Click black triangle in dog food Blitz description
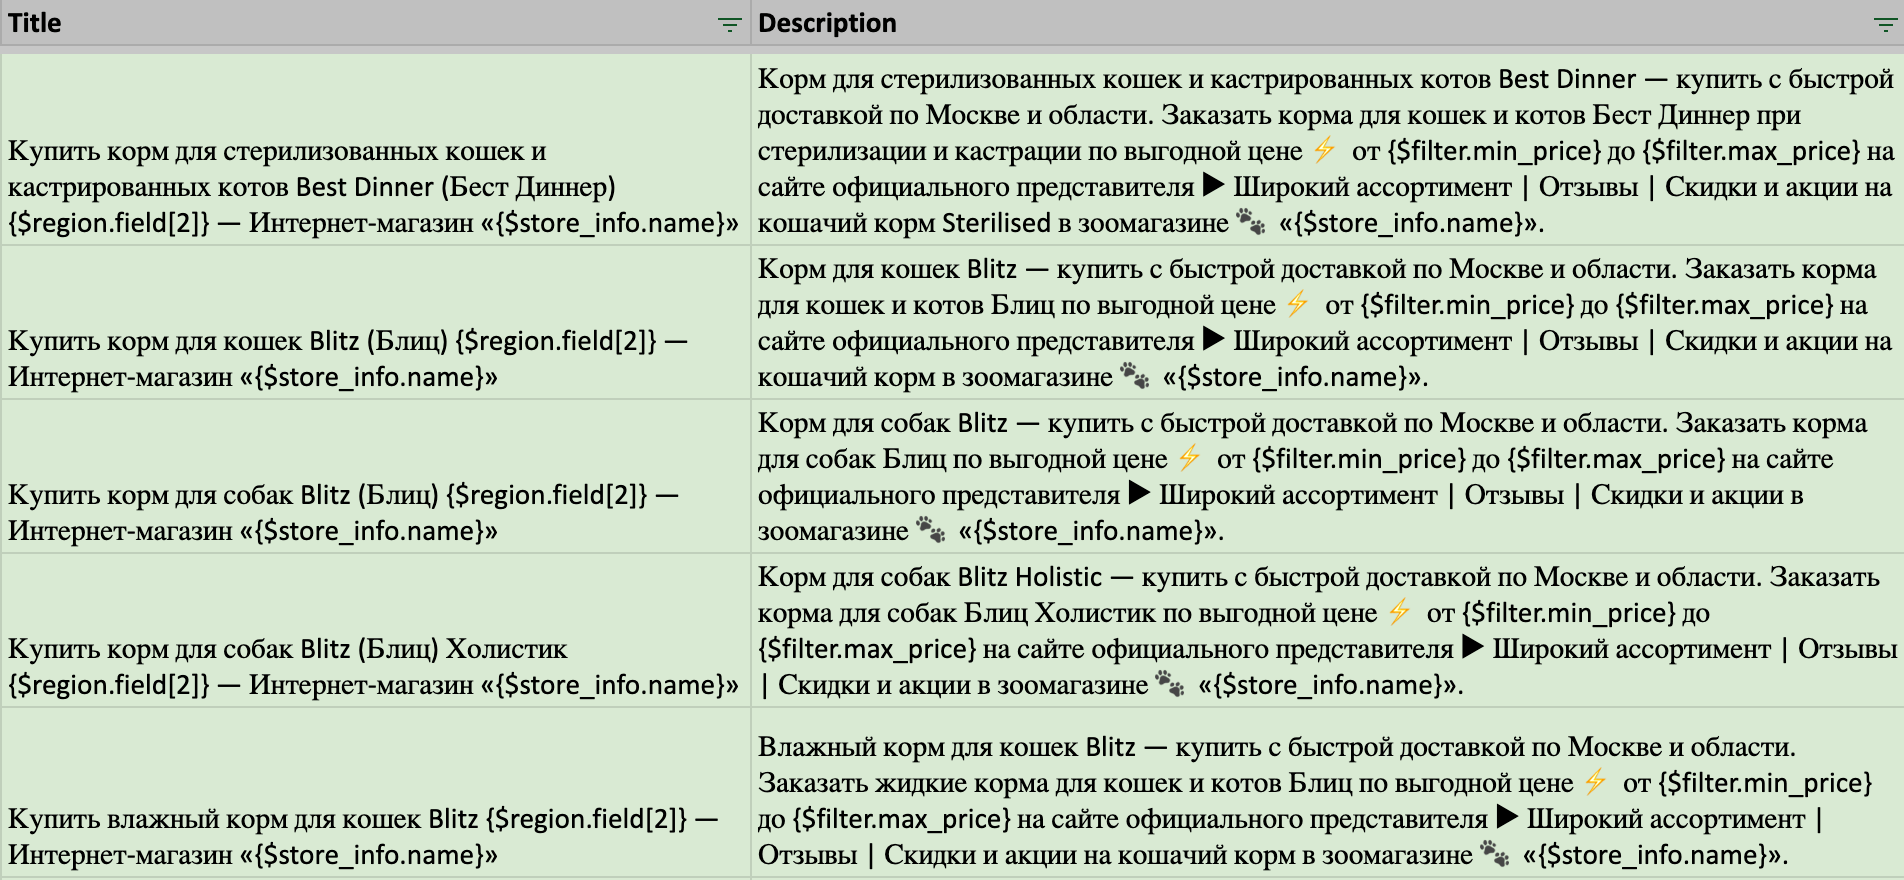This screenshot has width=1904, height=880. [1139, 493]
